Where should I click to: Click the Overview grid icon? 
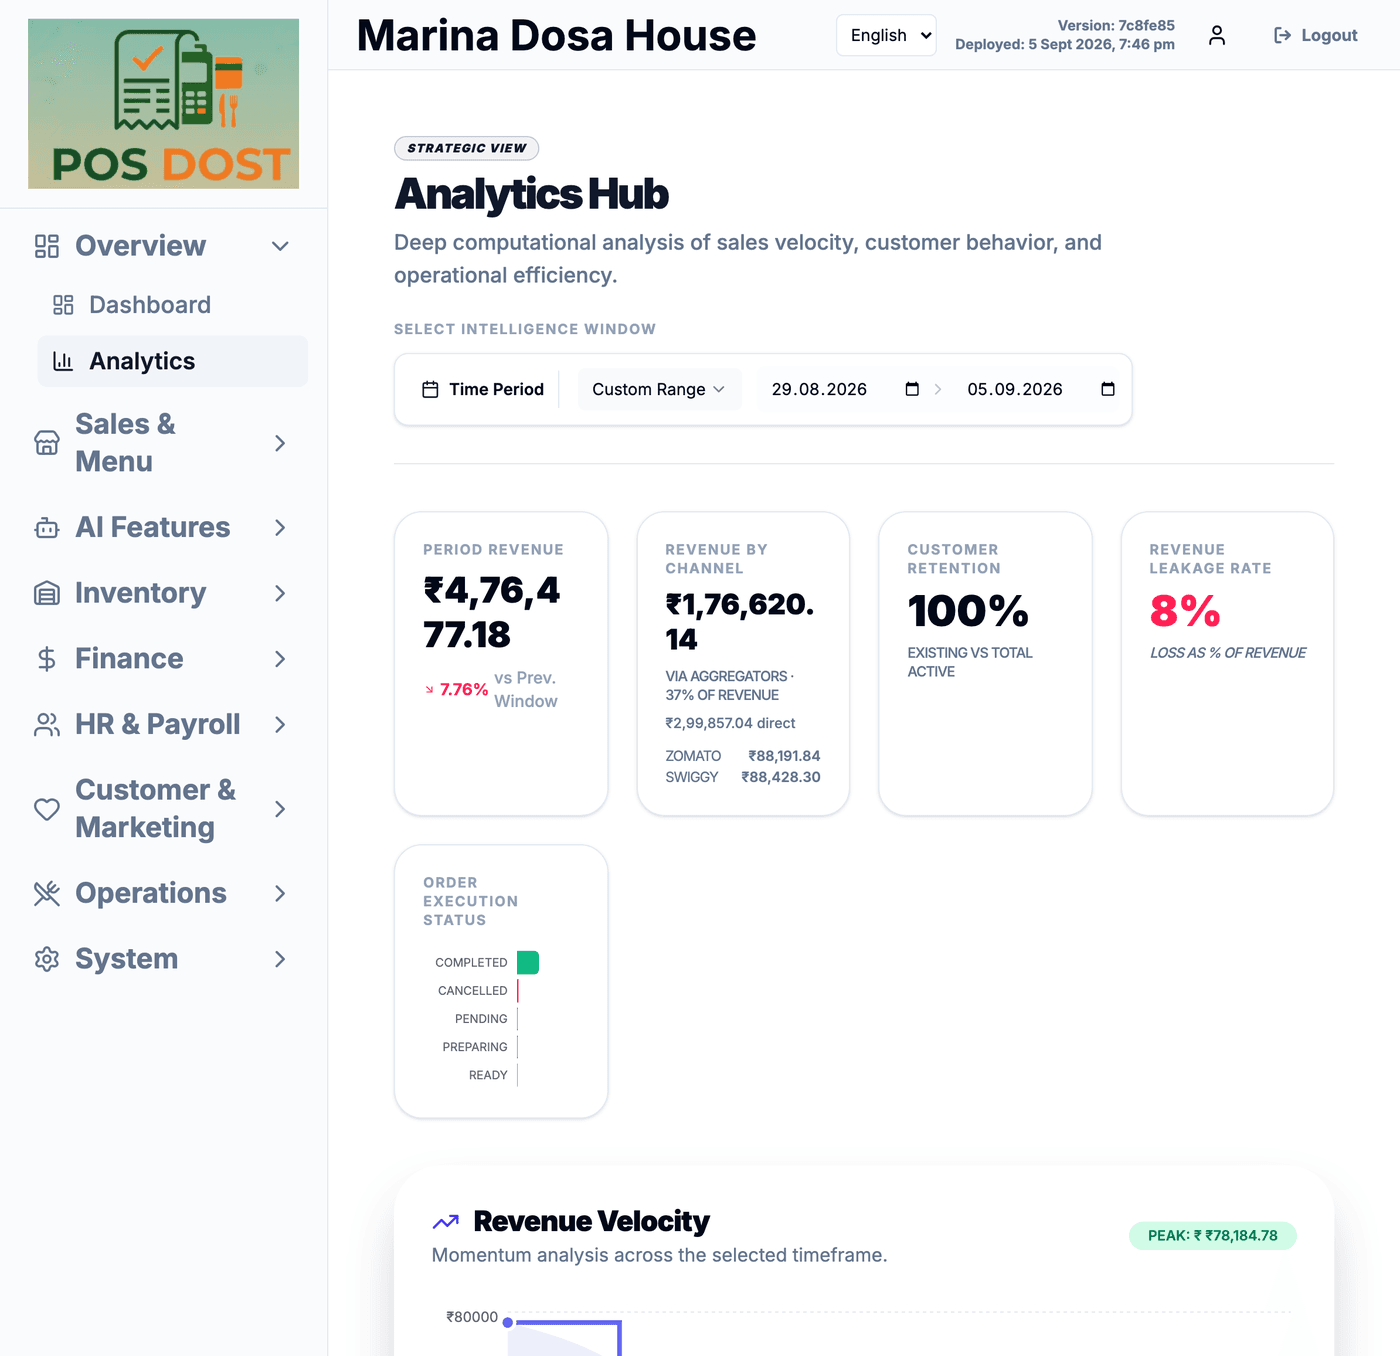(47, 246)
